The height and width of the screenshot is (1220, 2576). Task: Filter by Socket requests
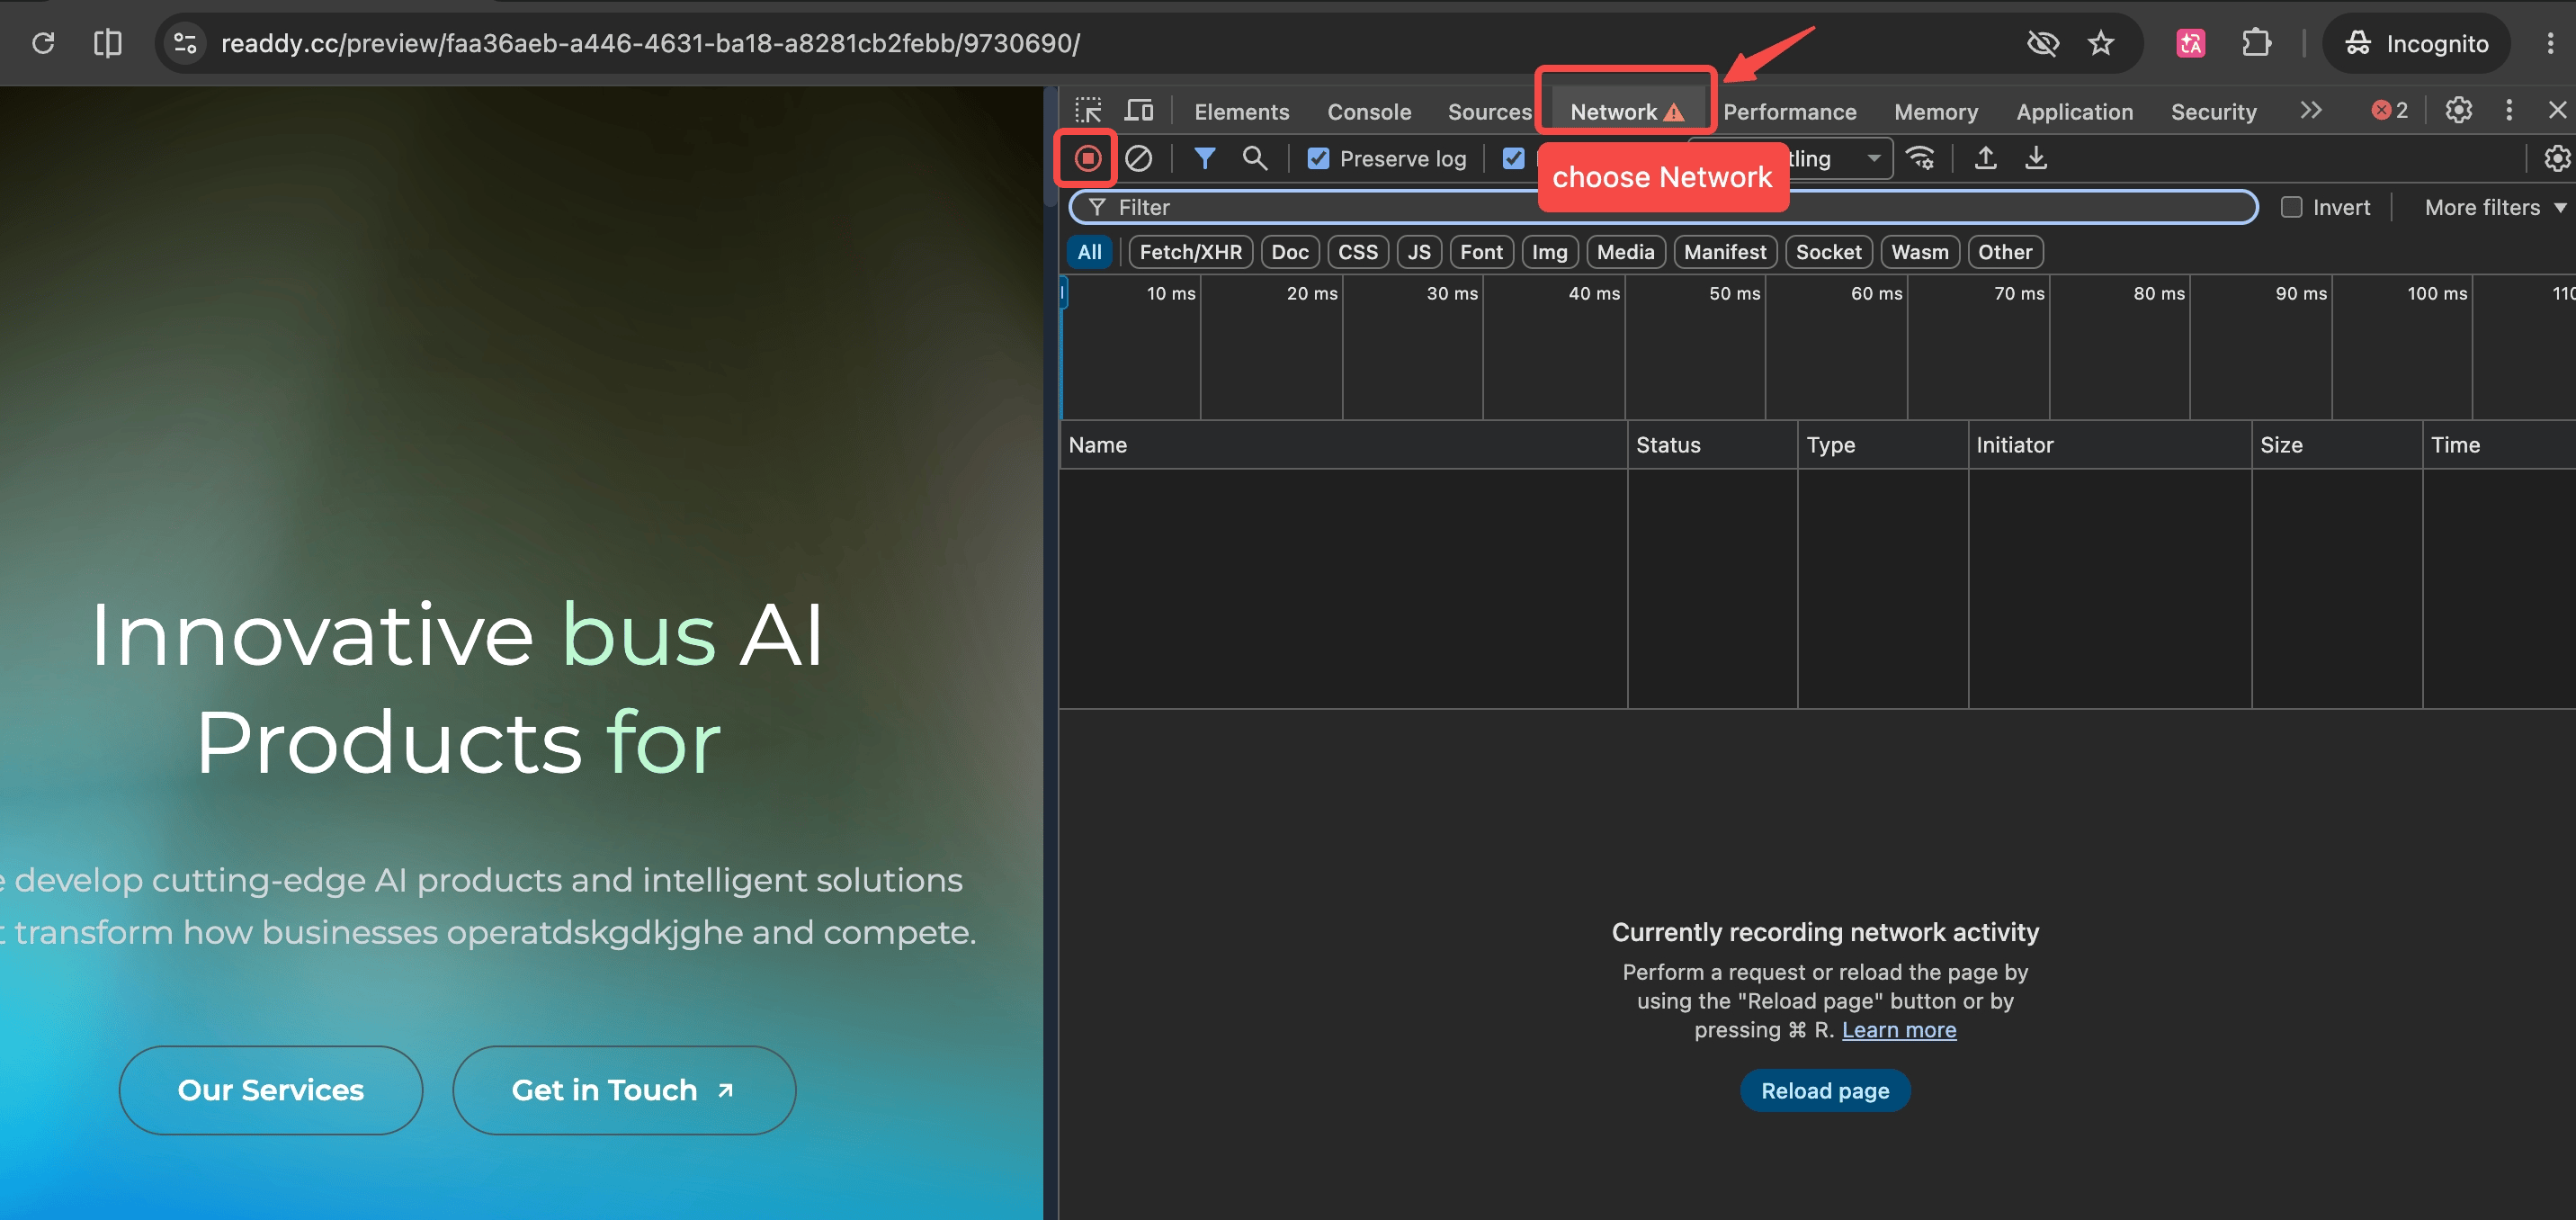coord(1828,252)
